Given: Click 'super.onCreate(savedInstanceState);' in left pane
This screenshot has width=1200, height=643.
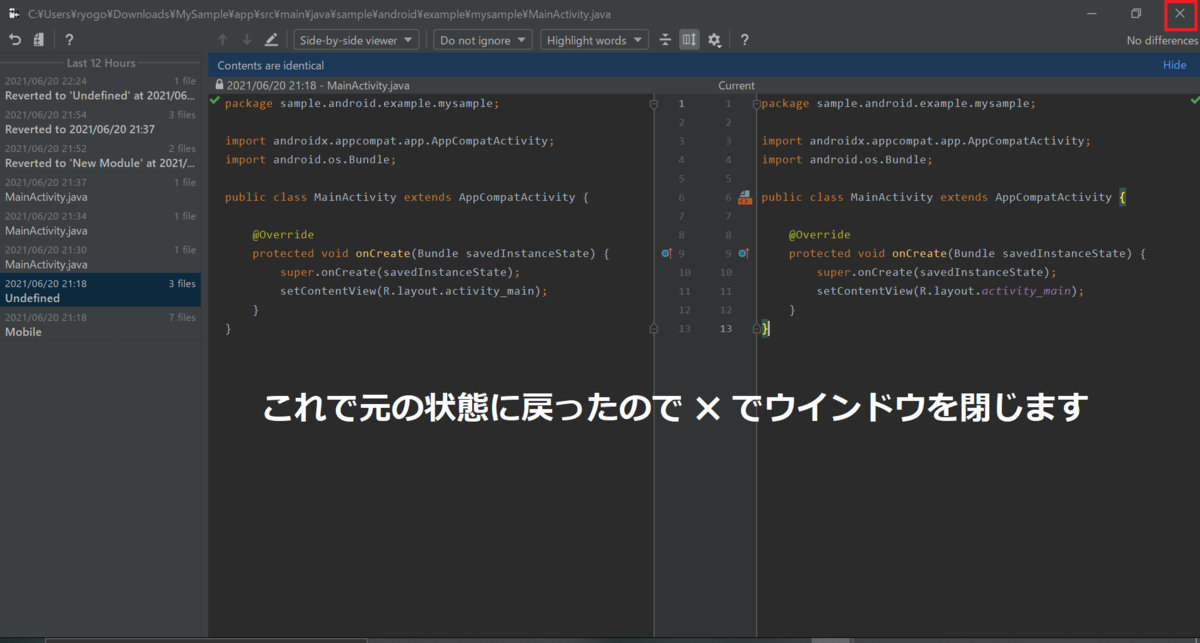Looking at the screenshot, I should coord(400,272).
